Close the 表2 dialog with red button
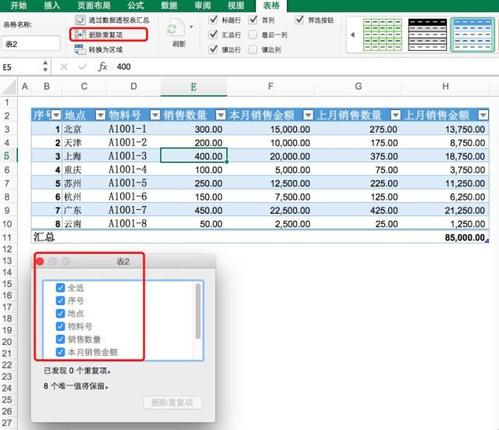This screenshot has height=430, width=499. pyautogui.click(x=40, y=262)
